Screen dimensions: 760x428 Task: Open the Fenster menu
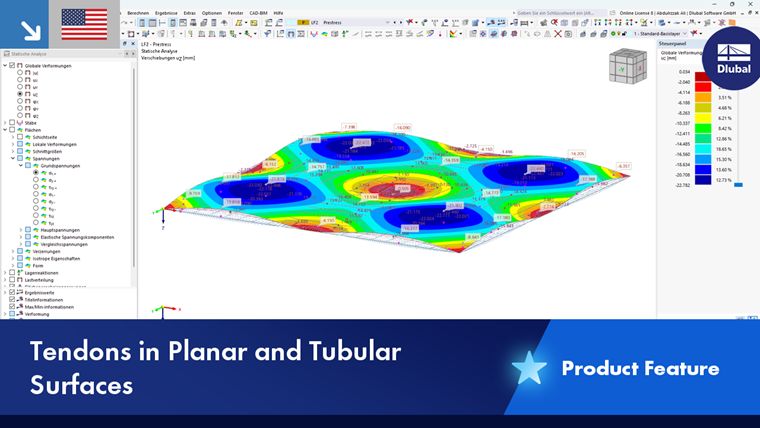coord(236,13)
